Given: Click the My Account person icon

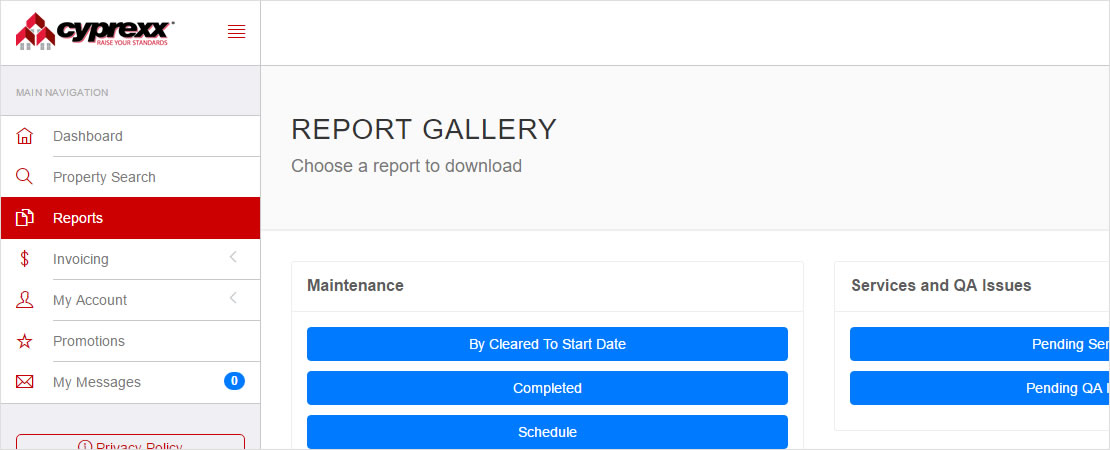Looking at the screenshot, I should point(25,300).
